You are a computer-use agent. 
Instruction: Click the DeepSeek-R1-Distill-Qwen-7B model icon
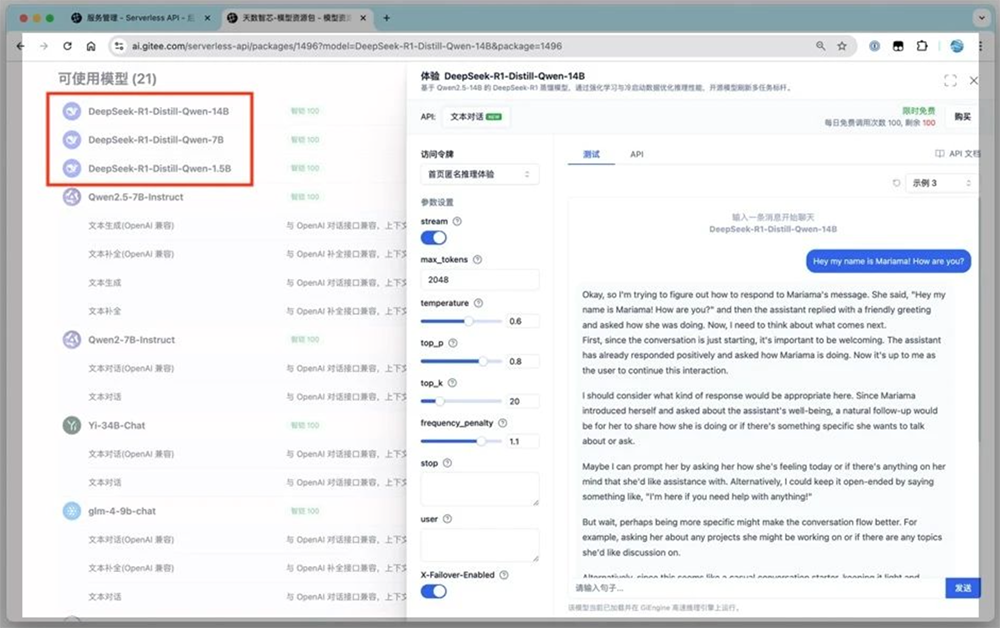[72, 140]
